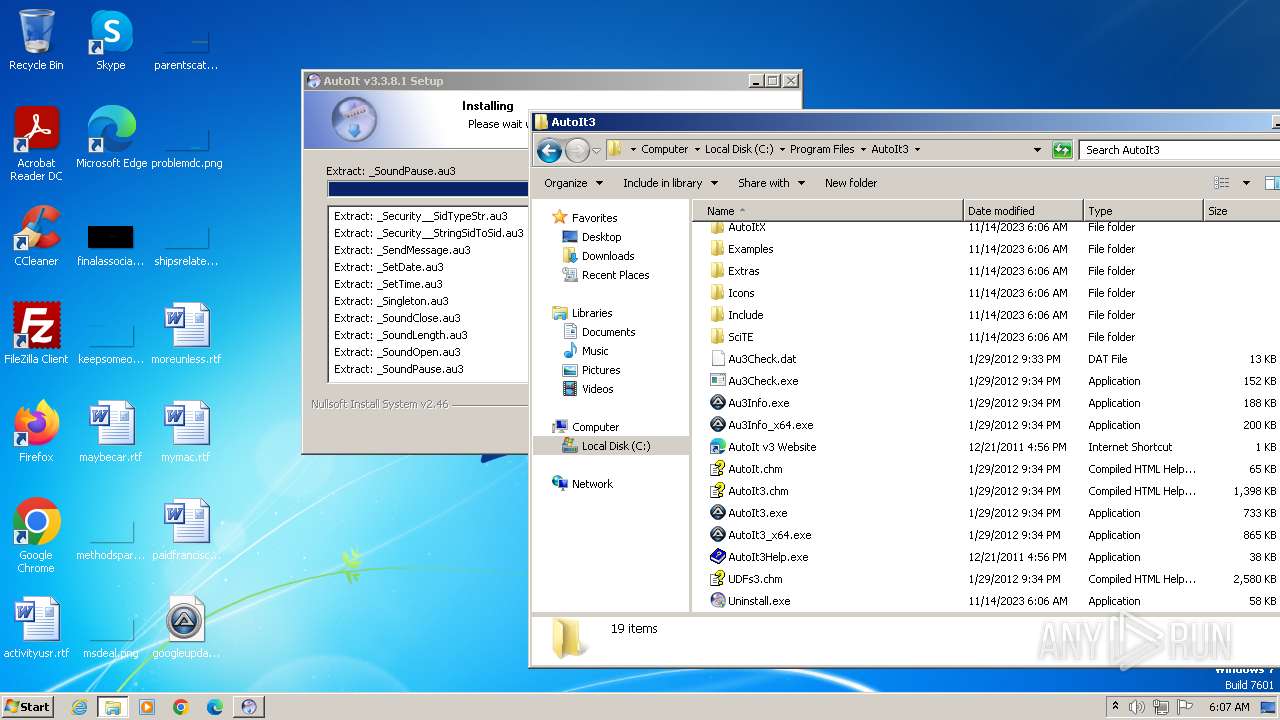1280x720 pixels.
Task: Click the Search AutoIt3 field
Action: pyautogui.click(x=1180, y=150)
